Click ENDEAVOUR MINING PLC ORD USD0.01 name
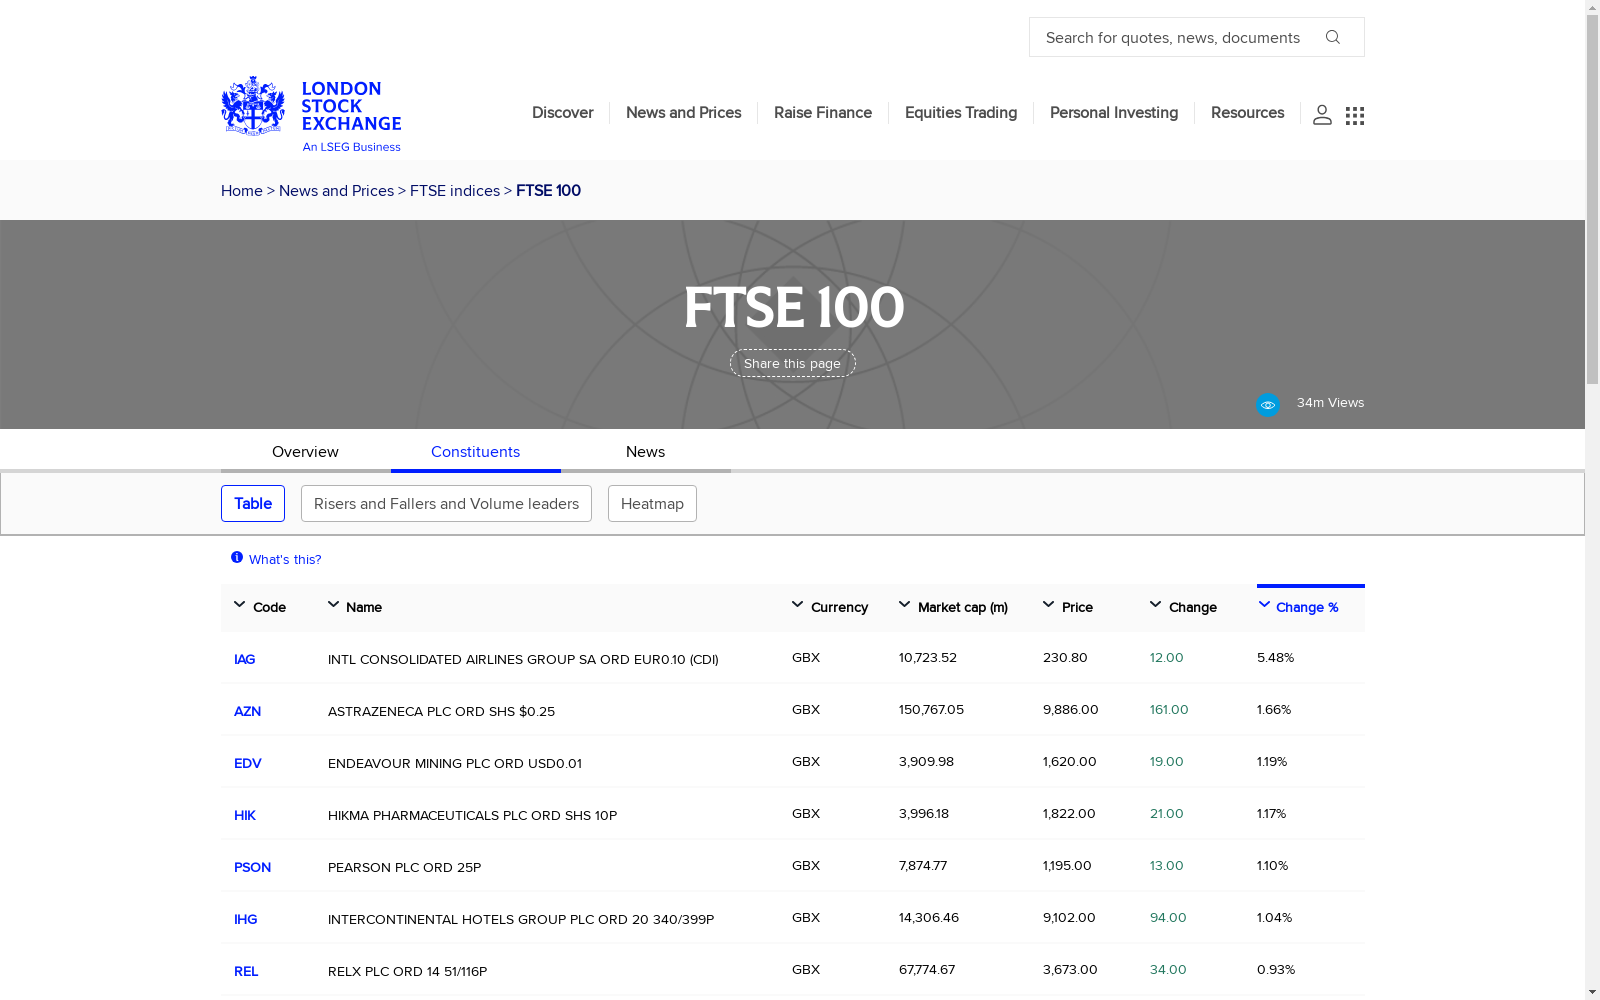The height and width of the screenshot is (1000, 1600). [455, 763]
